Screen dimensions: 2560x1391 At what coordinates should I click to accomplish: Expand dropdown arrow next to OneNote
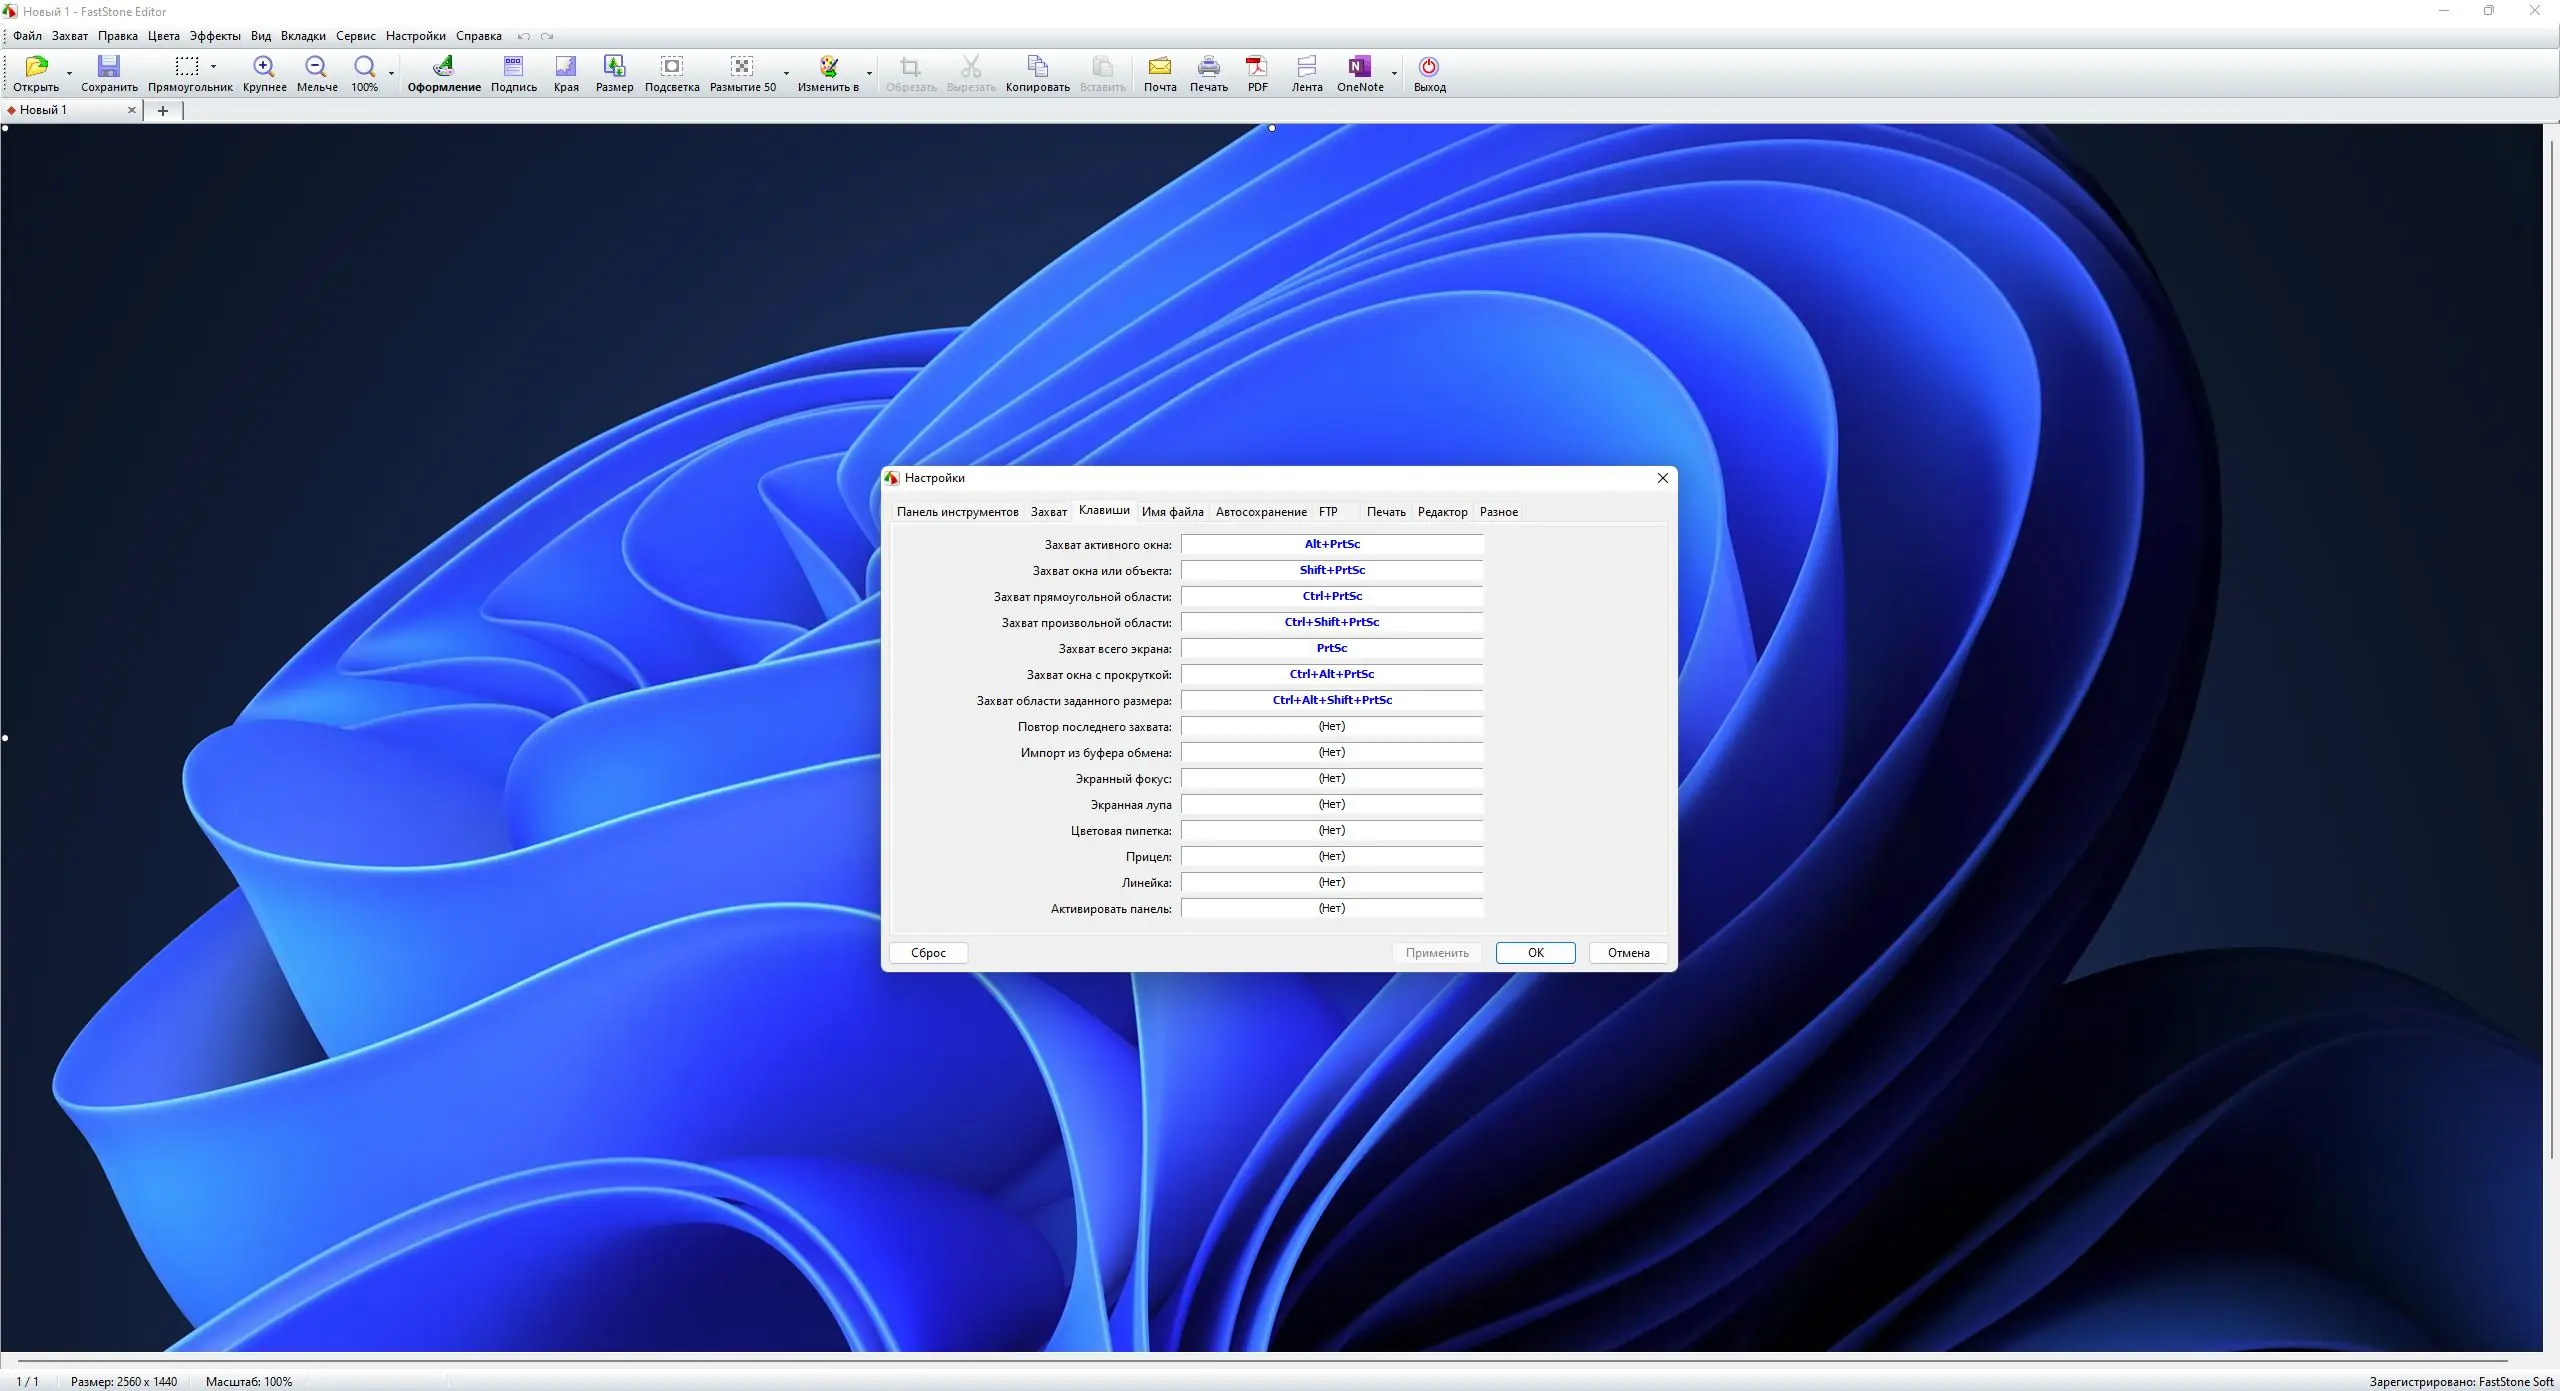tap(1394, 74)
